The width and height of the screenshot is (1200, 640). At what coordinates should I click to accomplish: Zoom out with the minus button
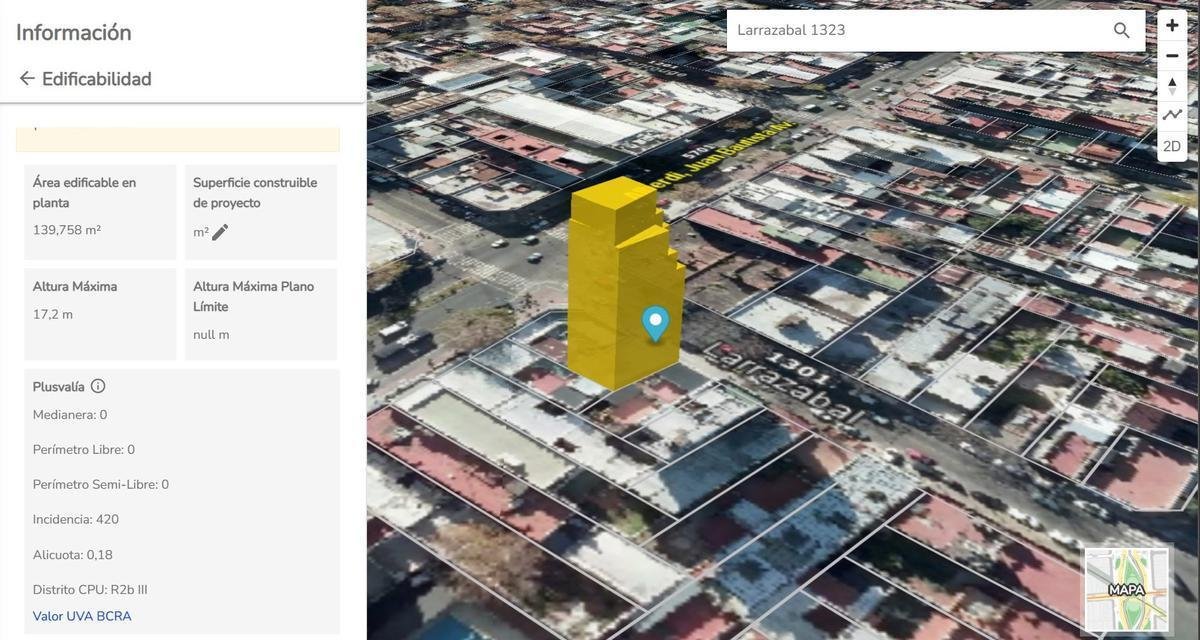pyautogui.click(x=1172, y=56)
